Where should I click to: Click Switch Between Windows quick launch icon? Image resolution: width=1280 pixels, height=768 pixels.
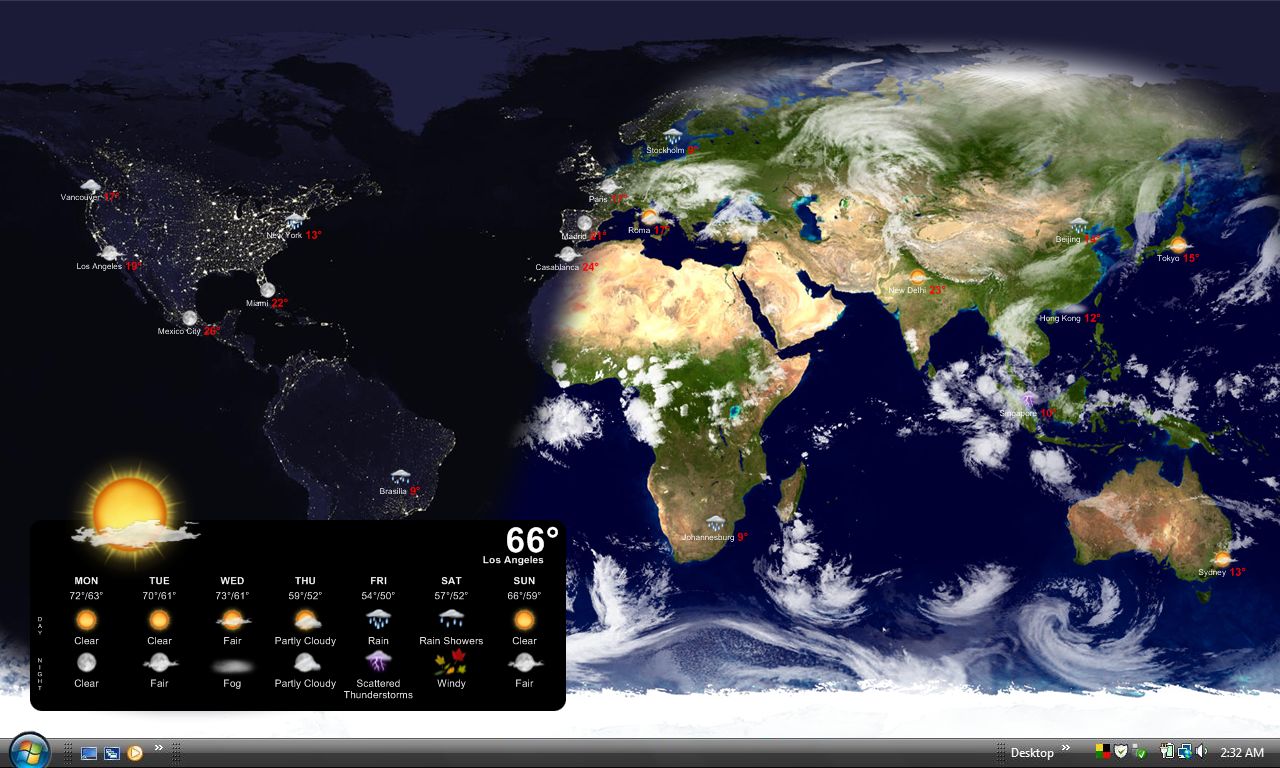point(112,753)
